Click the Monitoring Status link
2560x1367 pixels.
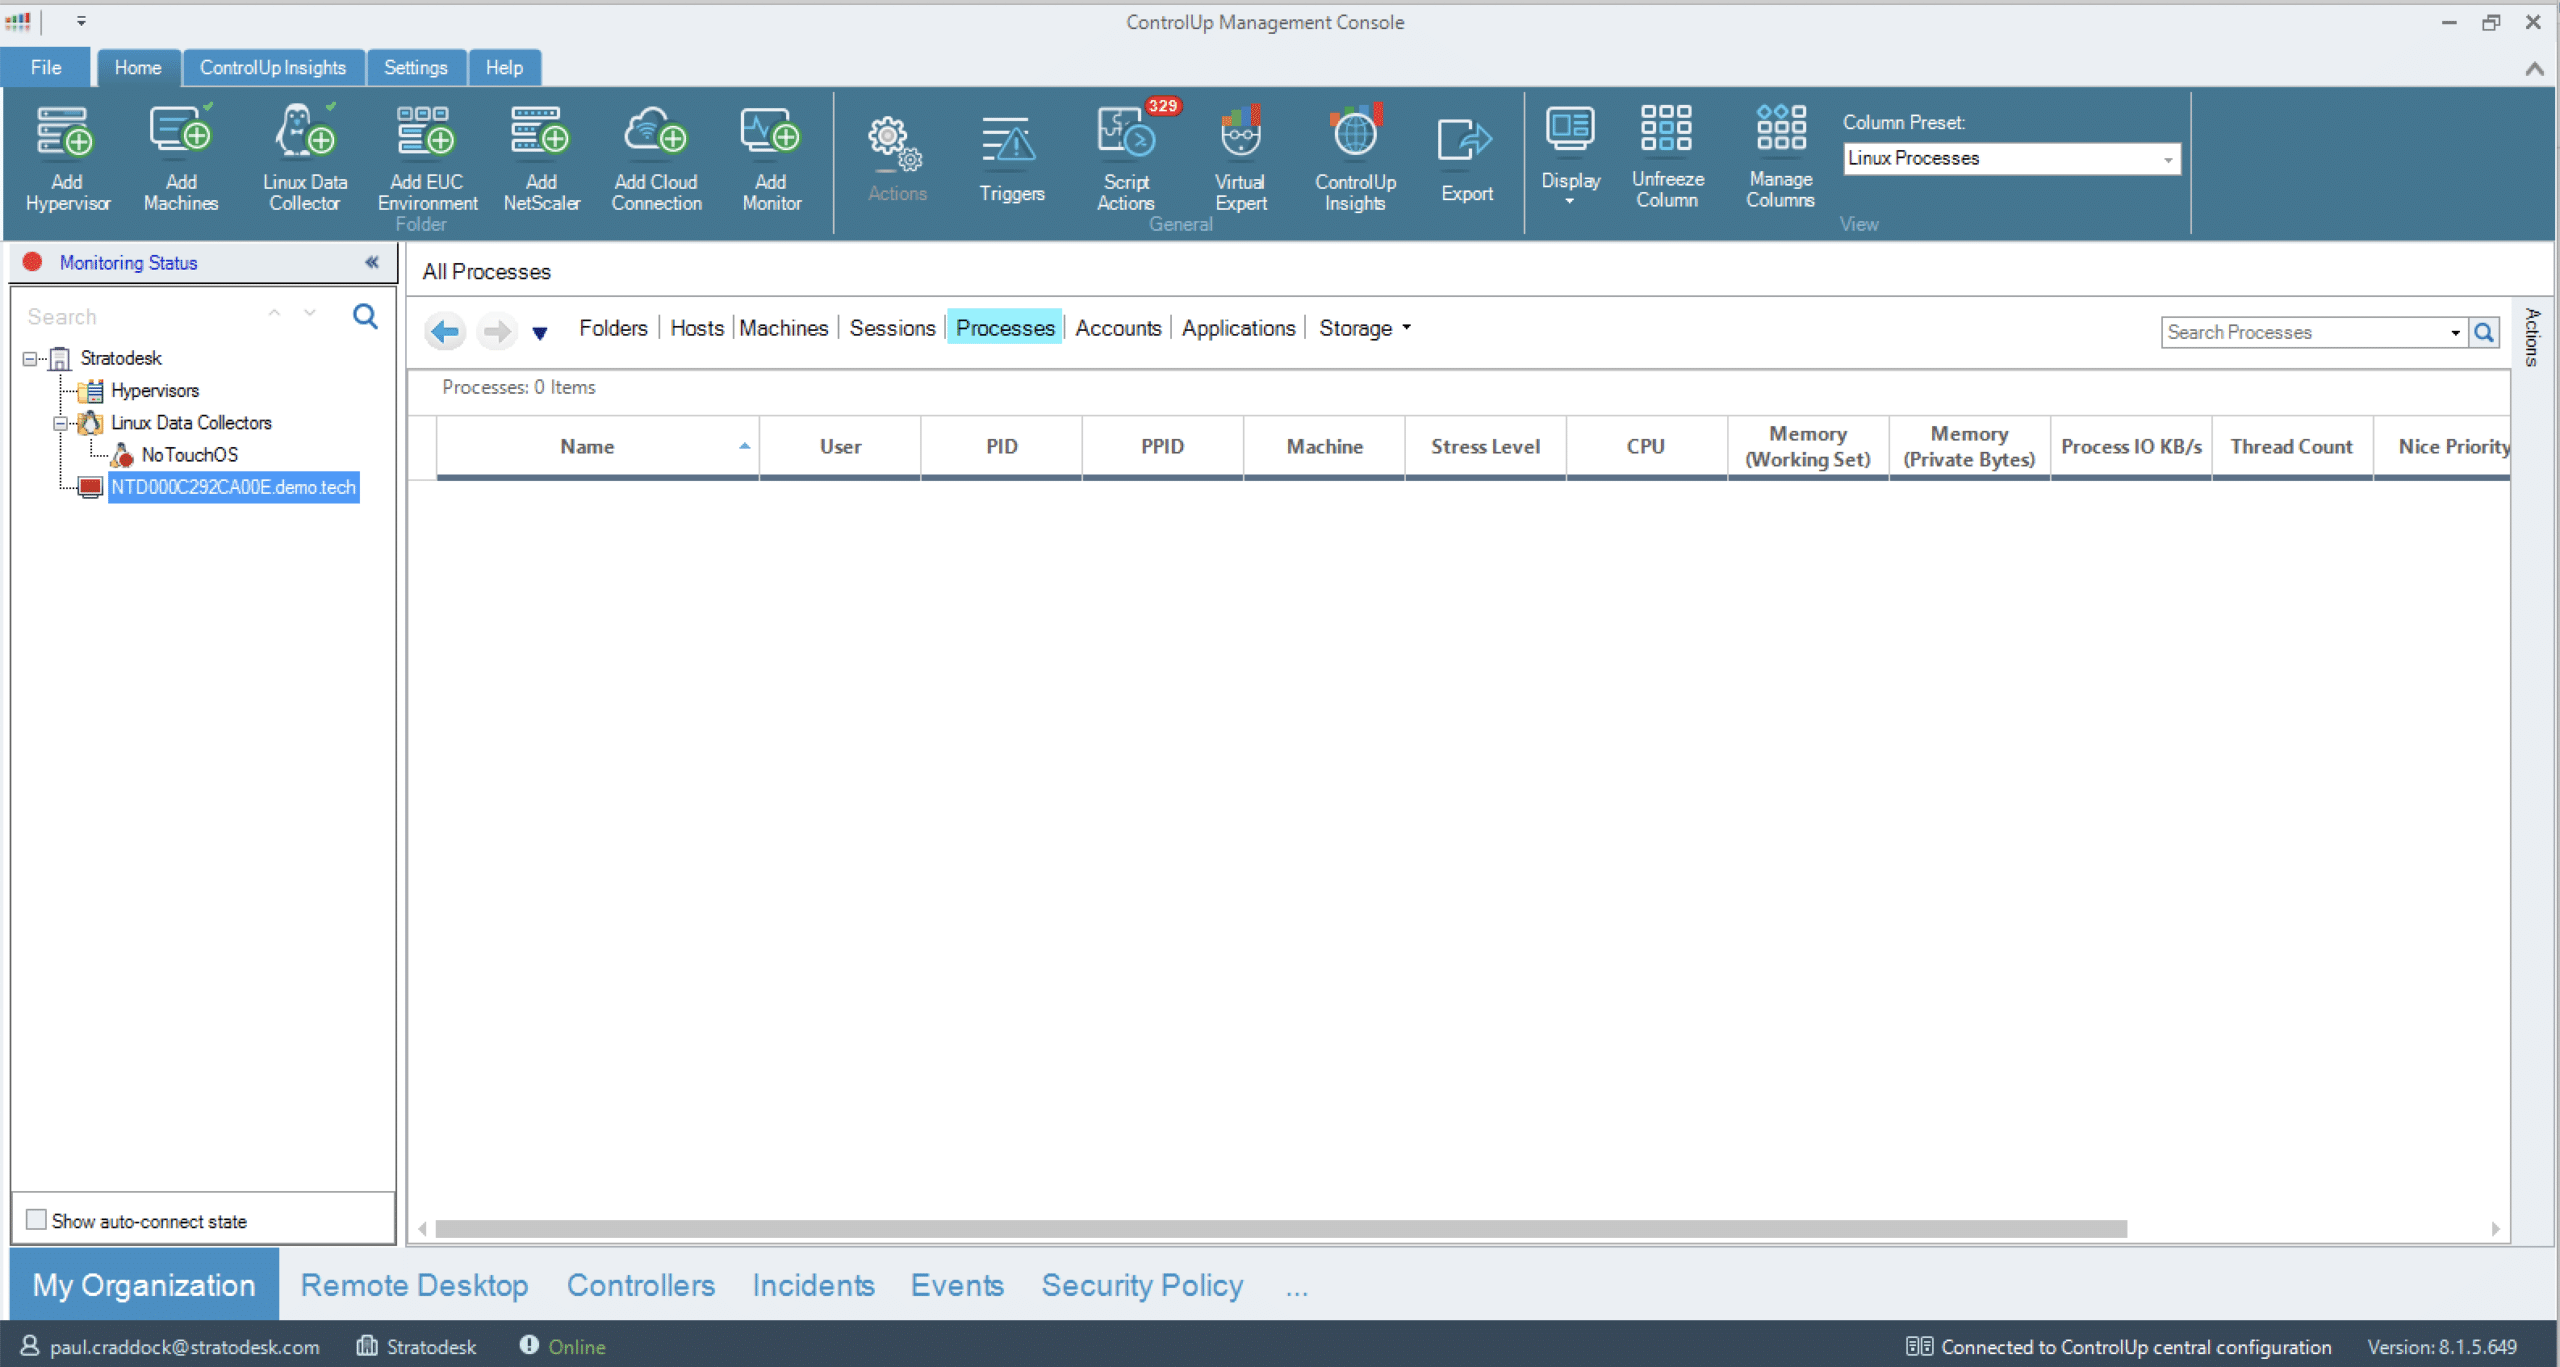(128, 262)
